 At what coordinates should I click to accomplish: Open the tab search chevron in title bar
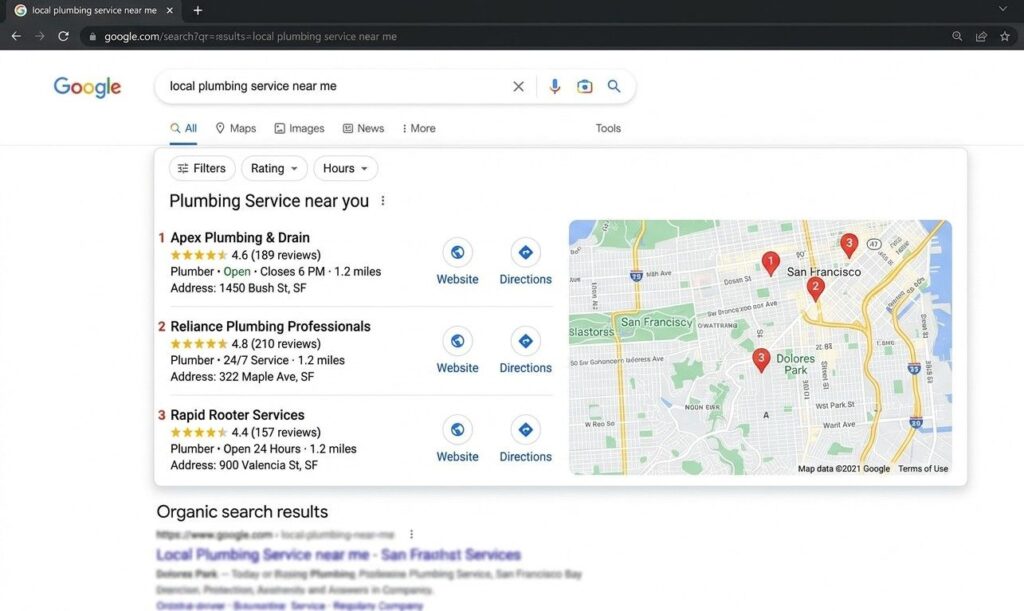1002,9
